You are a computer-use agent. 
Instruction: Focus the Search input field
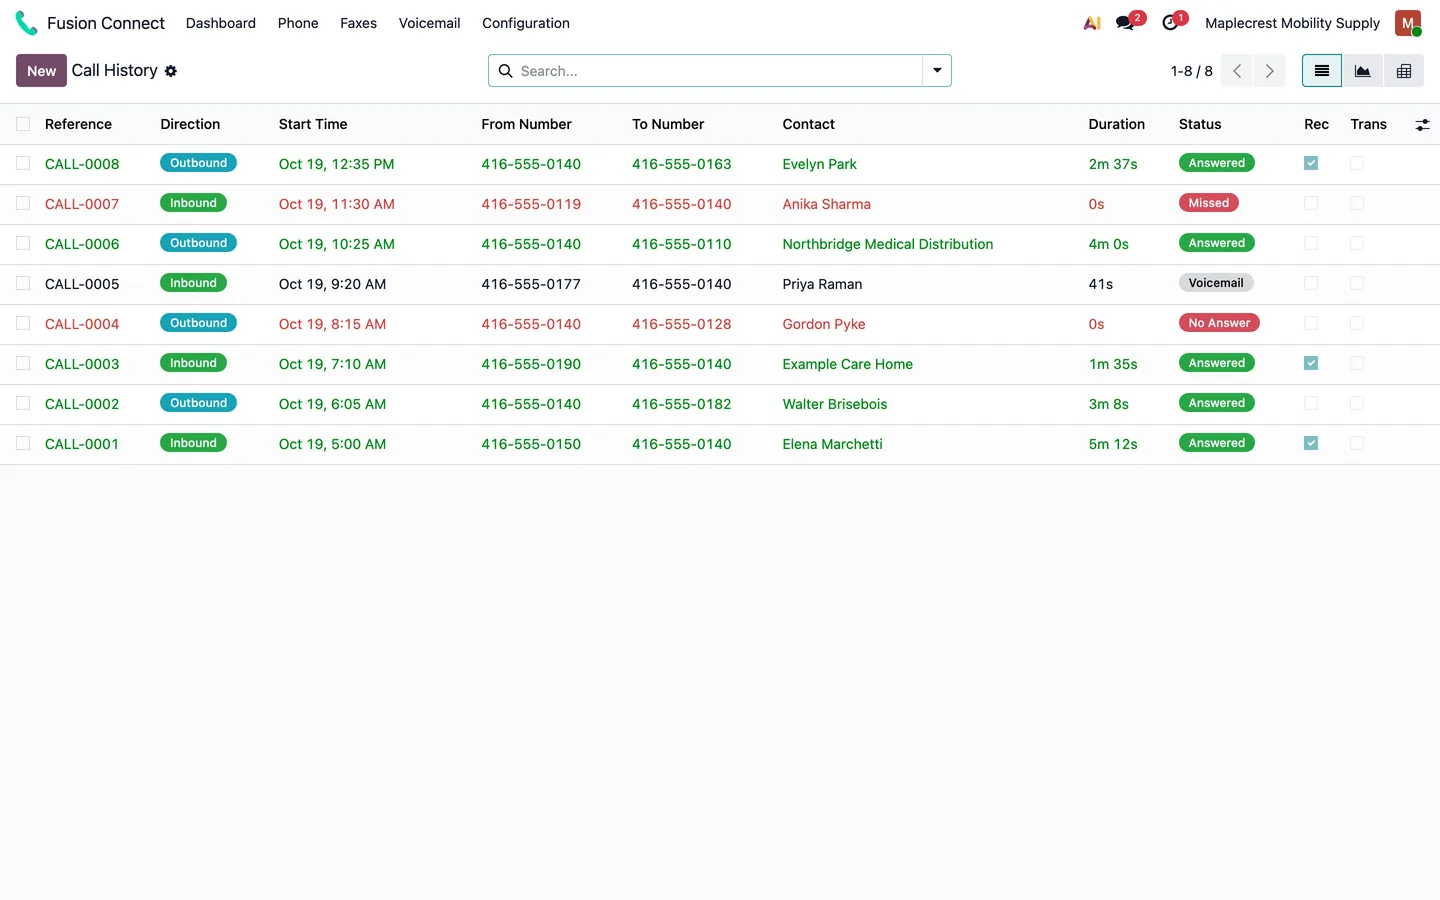click(718, 71)
